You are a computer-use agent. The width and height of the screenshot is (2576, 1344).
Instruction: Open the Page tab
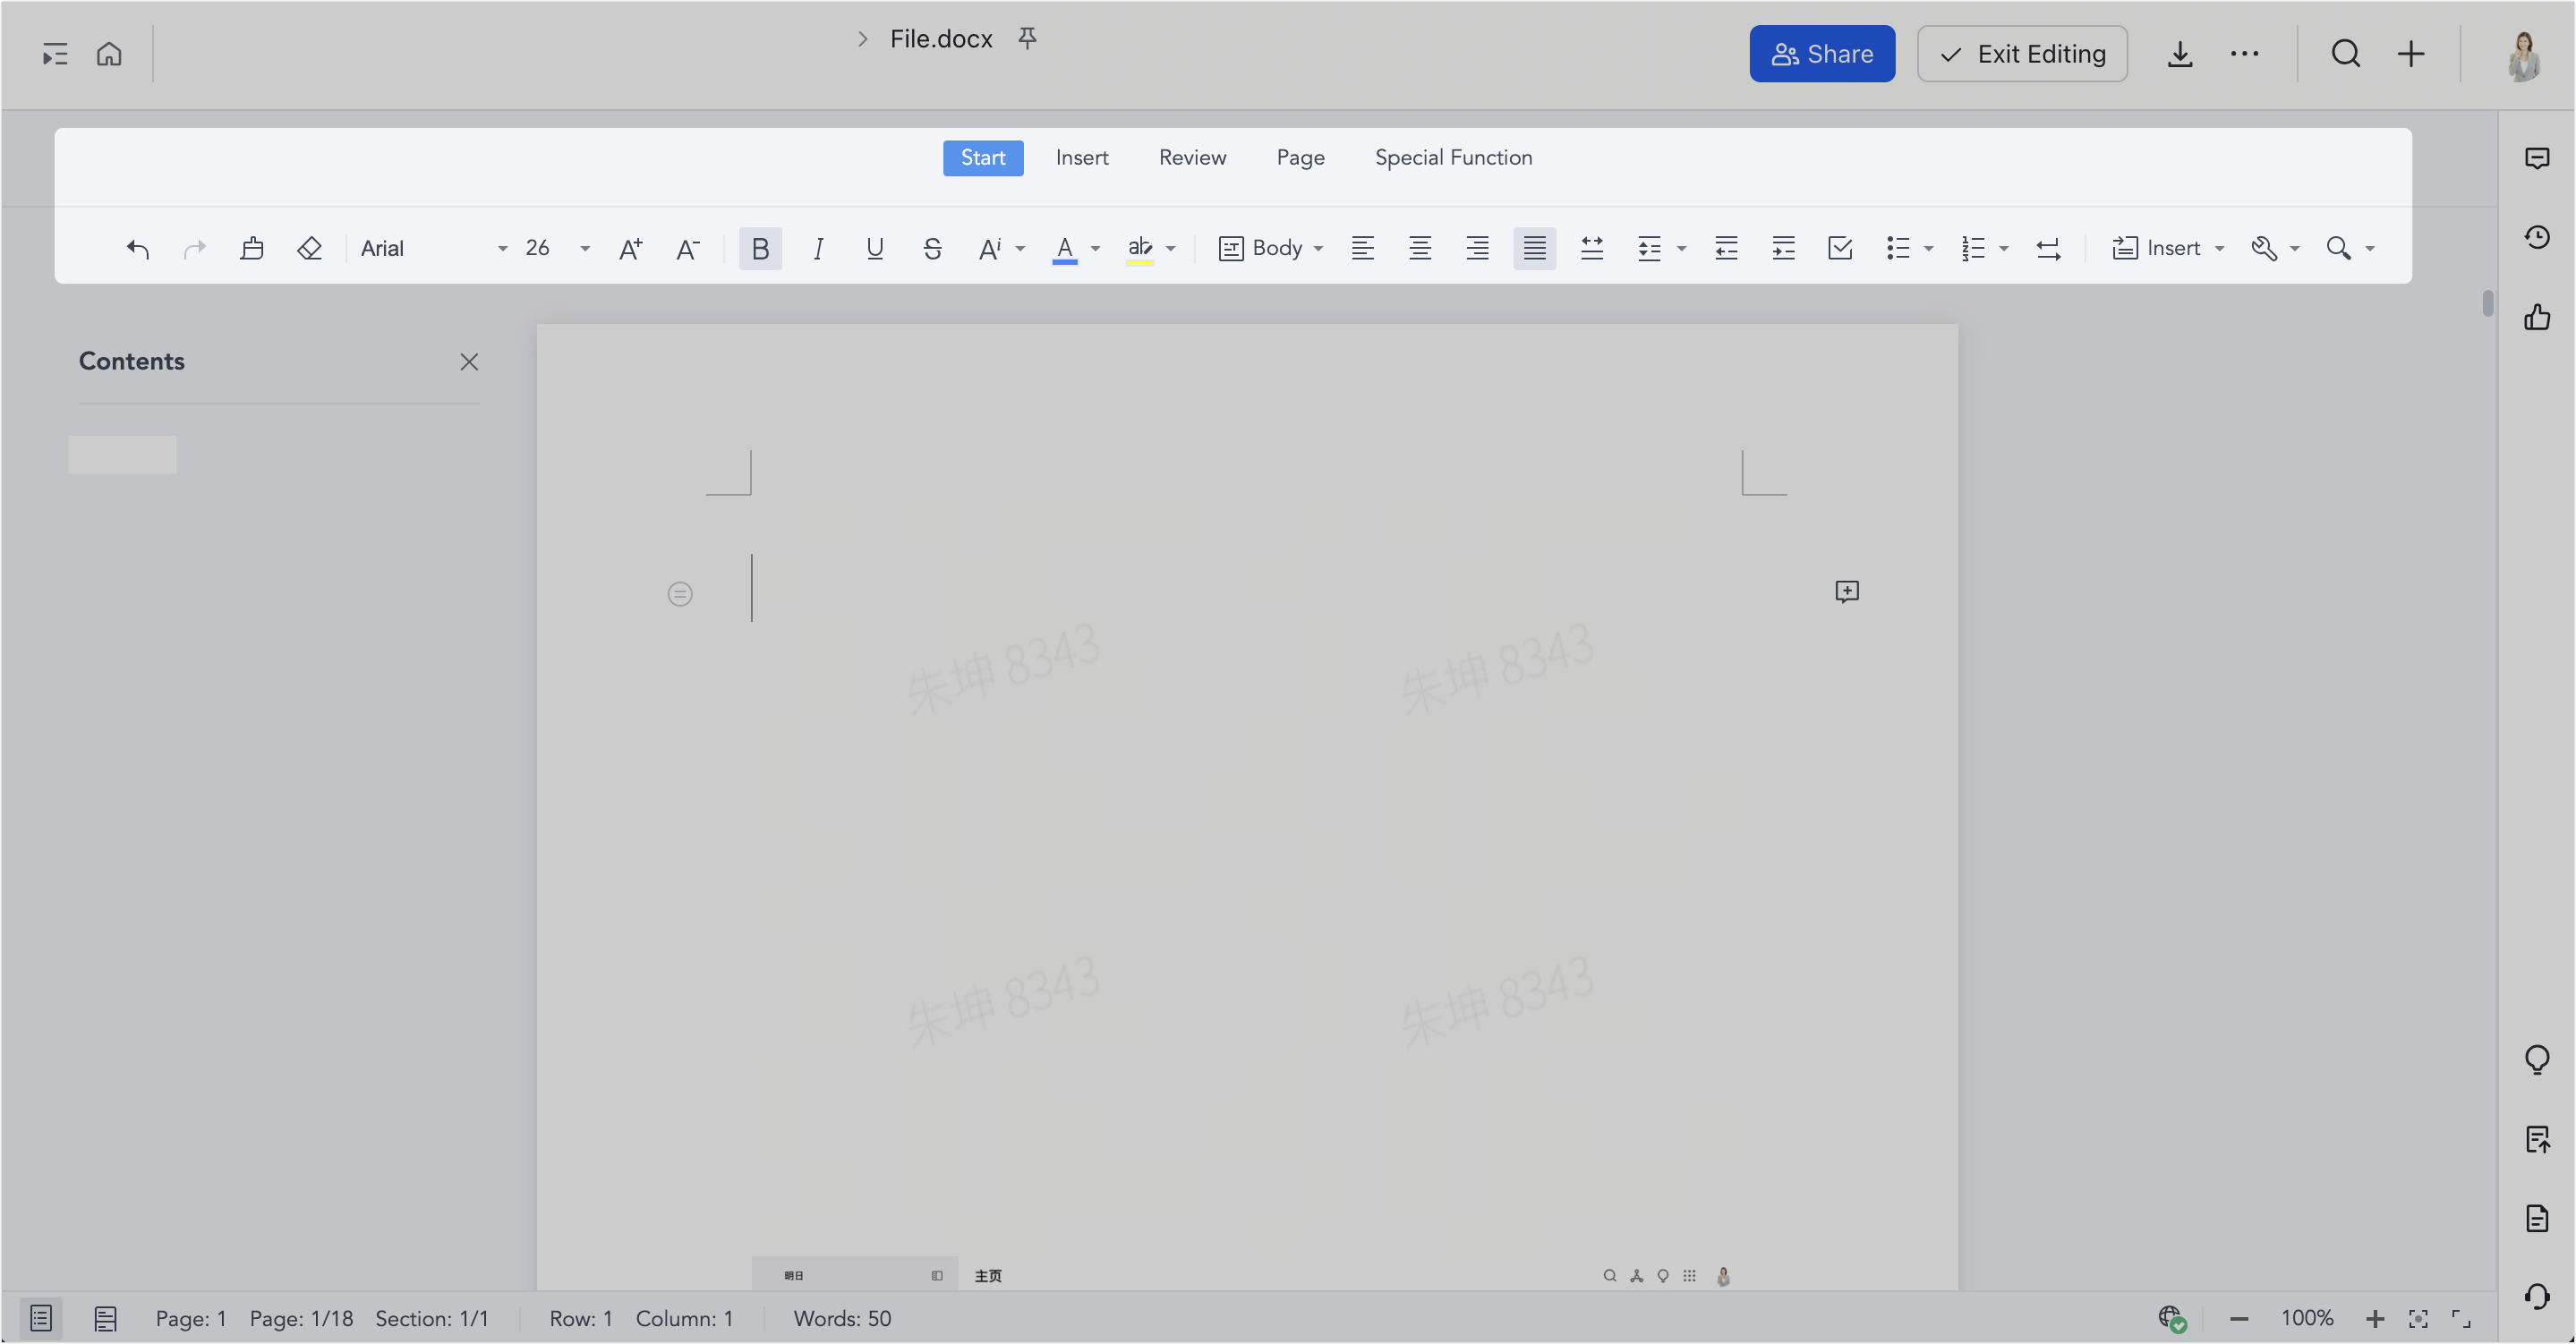click(1300, 158)
